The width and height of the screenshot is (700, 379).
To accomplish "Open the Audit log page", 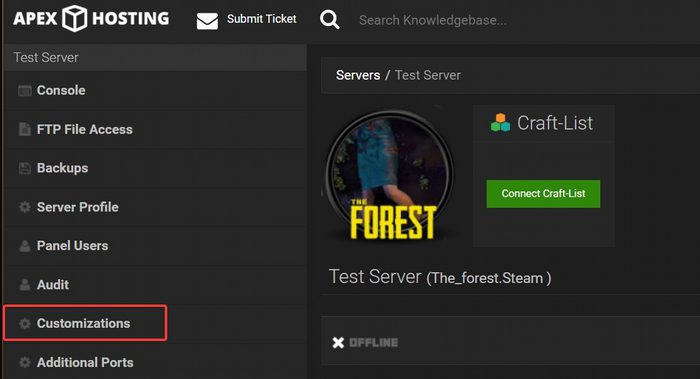I will pyautogui.click(x=53, y=285).
